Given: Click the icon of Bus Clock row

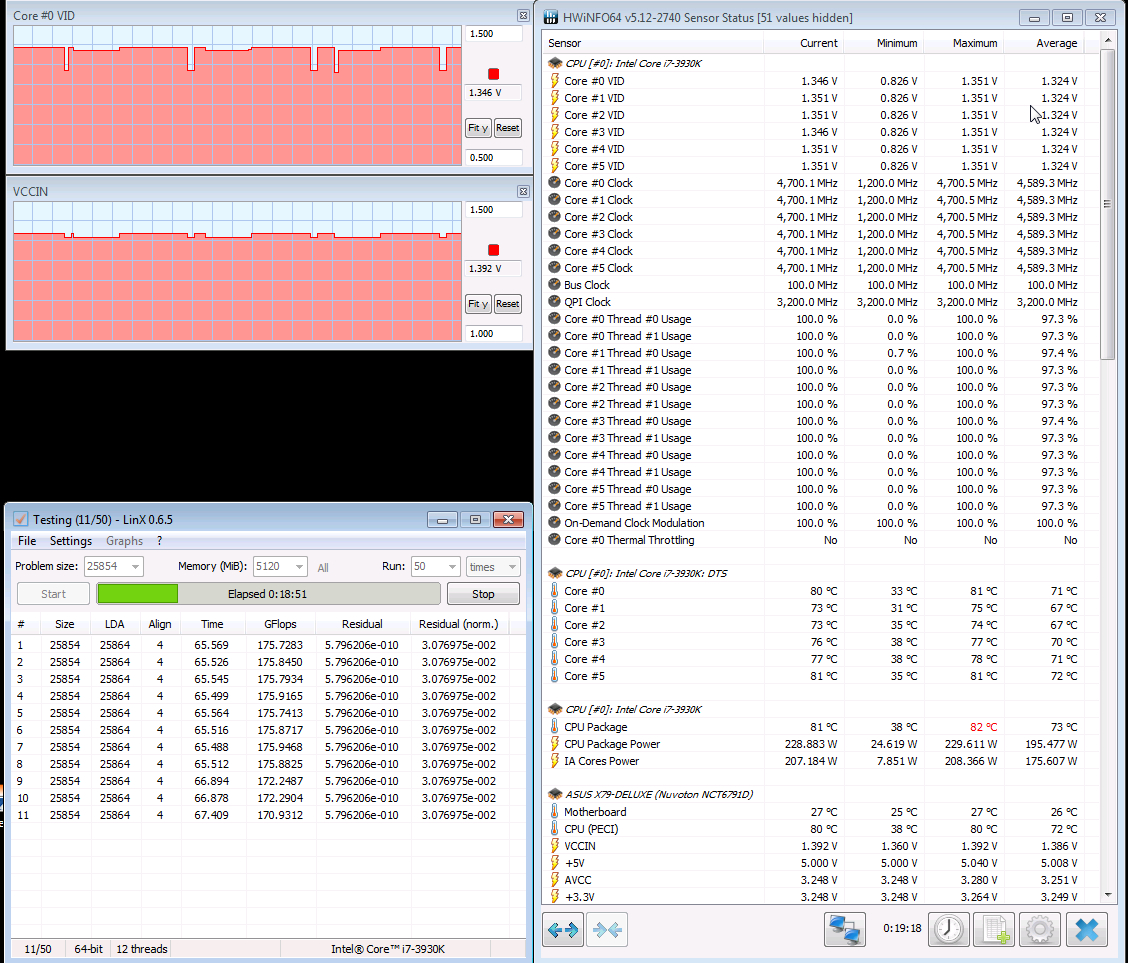Looking at the screenshot, I should pos(555,285).
